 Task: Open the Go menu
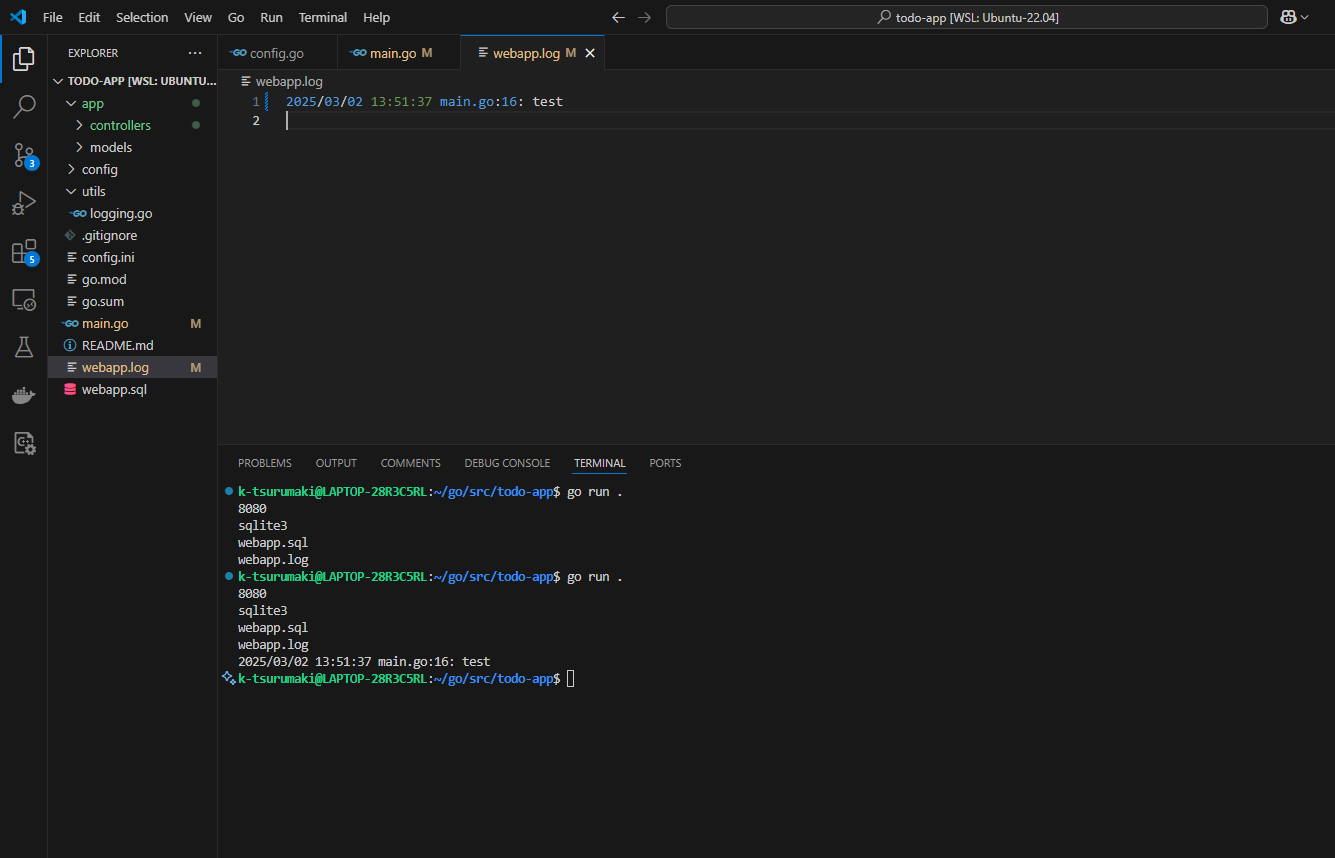[236, 17]
